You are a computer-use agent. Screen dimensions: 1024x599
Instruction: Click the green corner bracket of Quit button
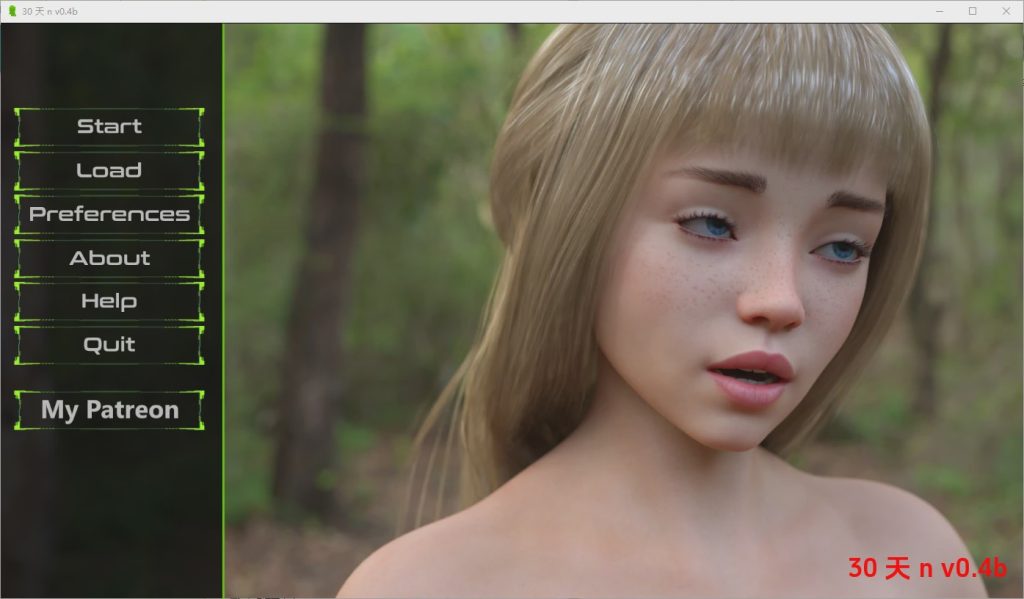[18, 329]
